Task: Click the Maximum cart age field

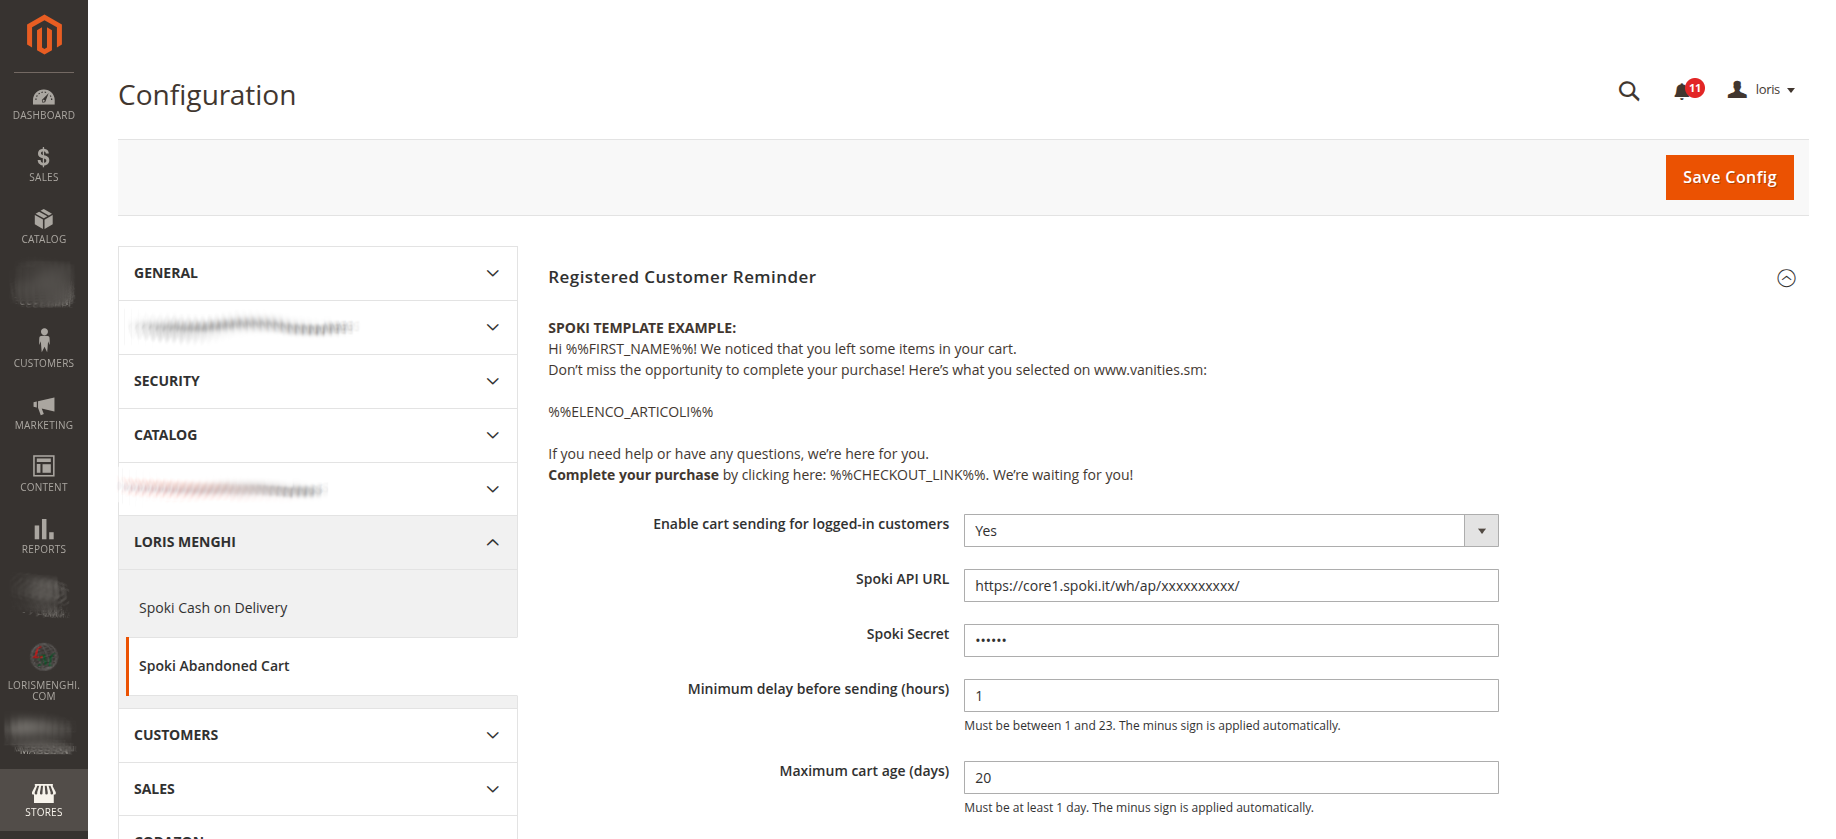Action: pos(1230,778)
